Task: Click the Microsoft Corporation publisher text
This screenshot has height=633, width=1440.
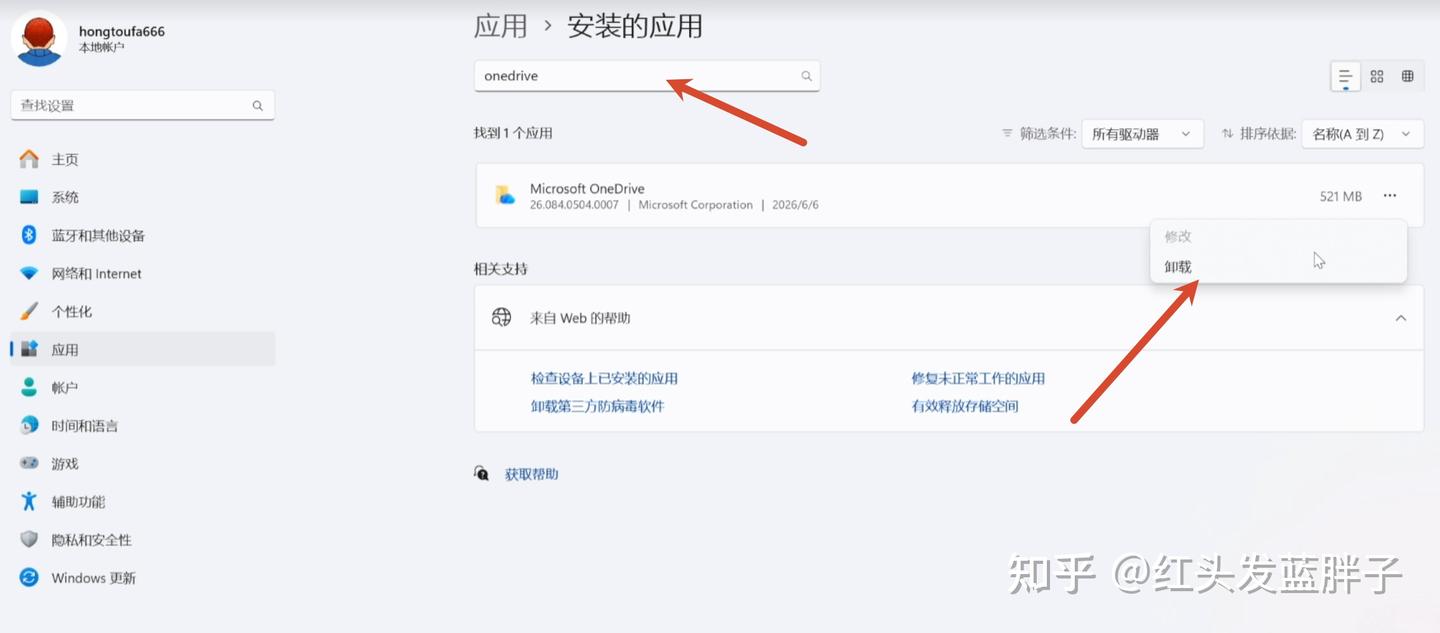Action: click(x=695, y=205)
